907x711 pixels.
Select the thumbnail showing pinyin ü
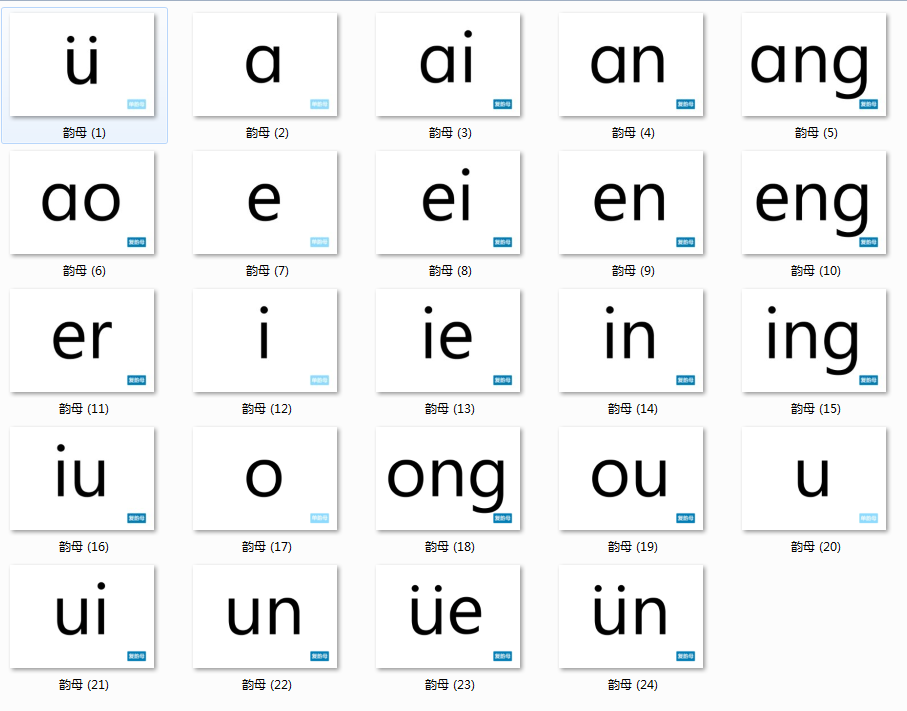tap(82, 64)
